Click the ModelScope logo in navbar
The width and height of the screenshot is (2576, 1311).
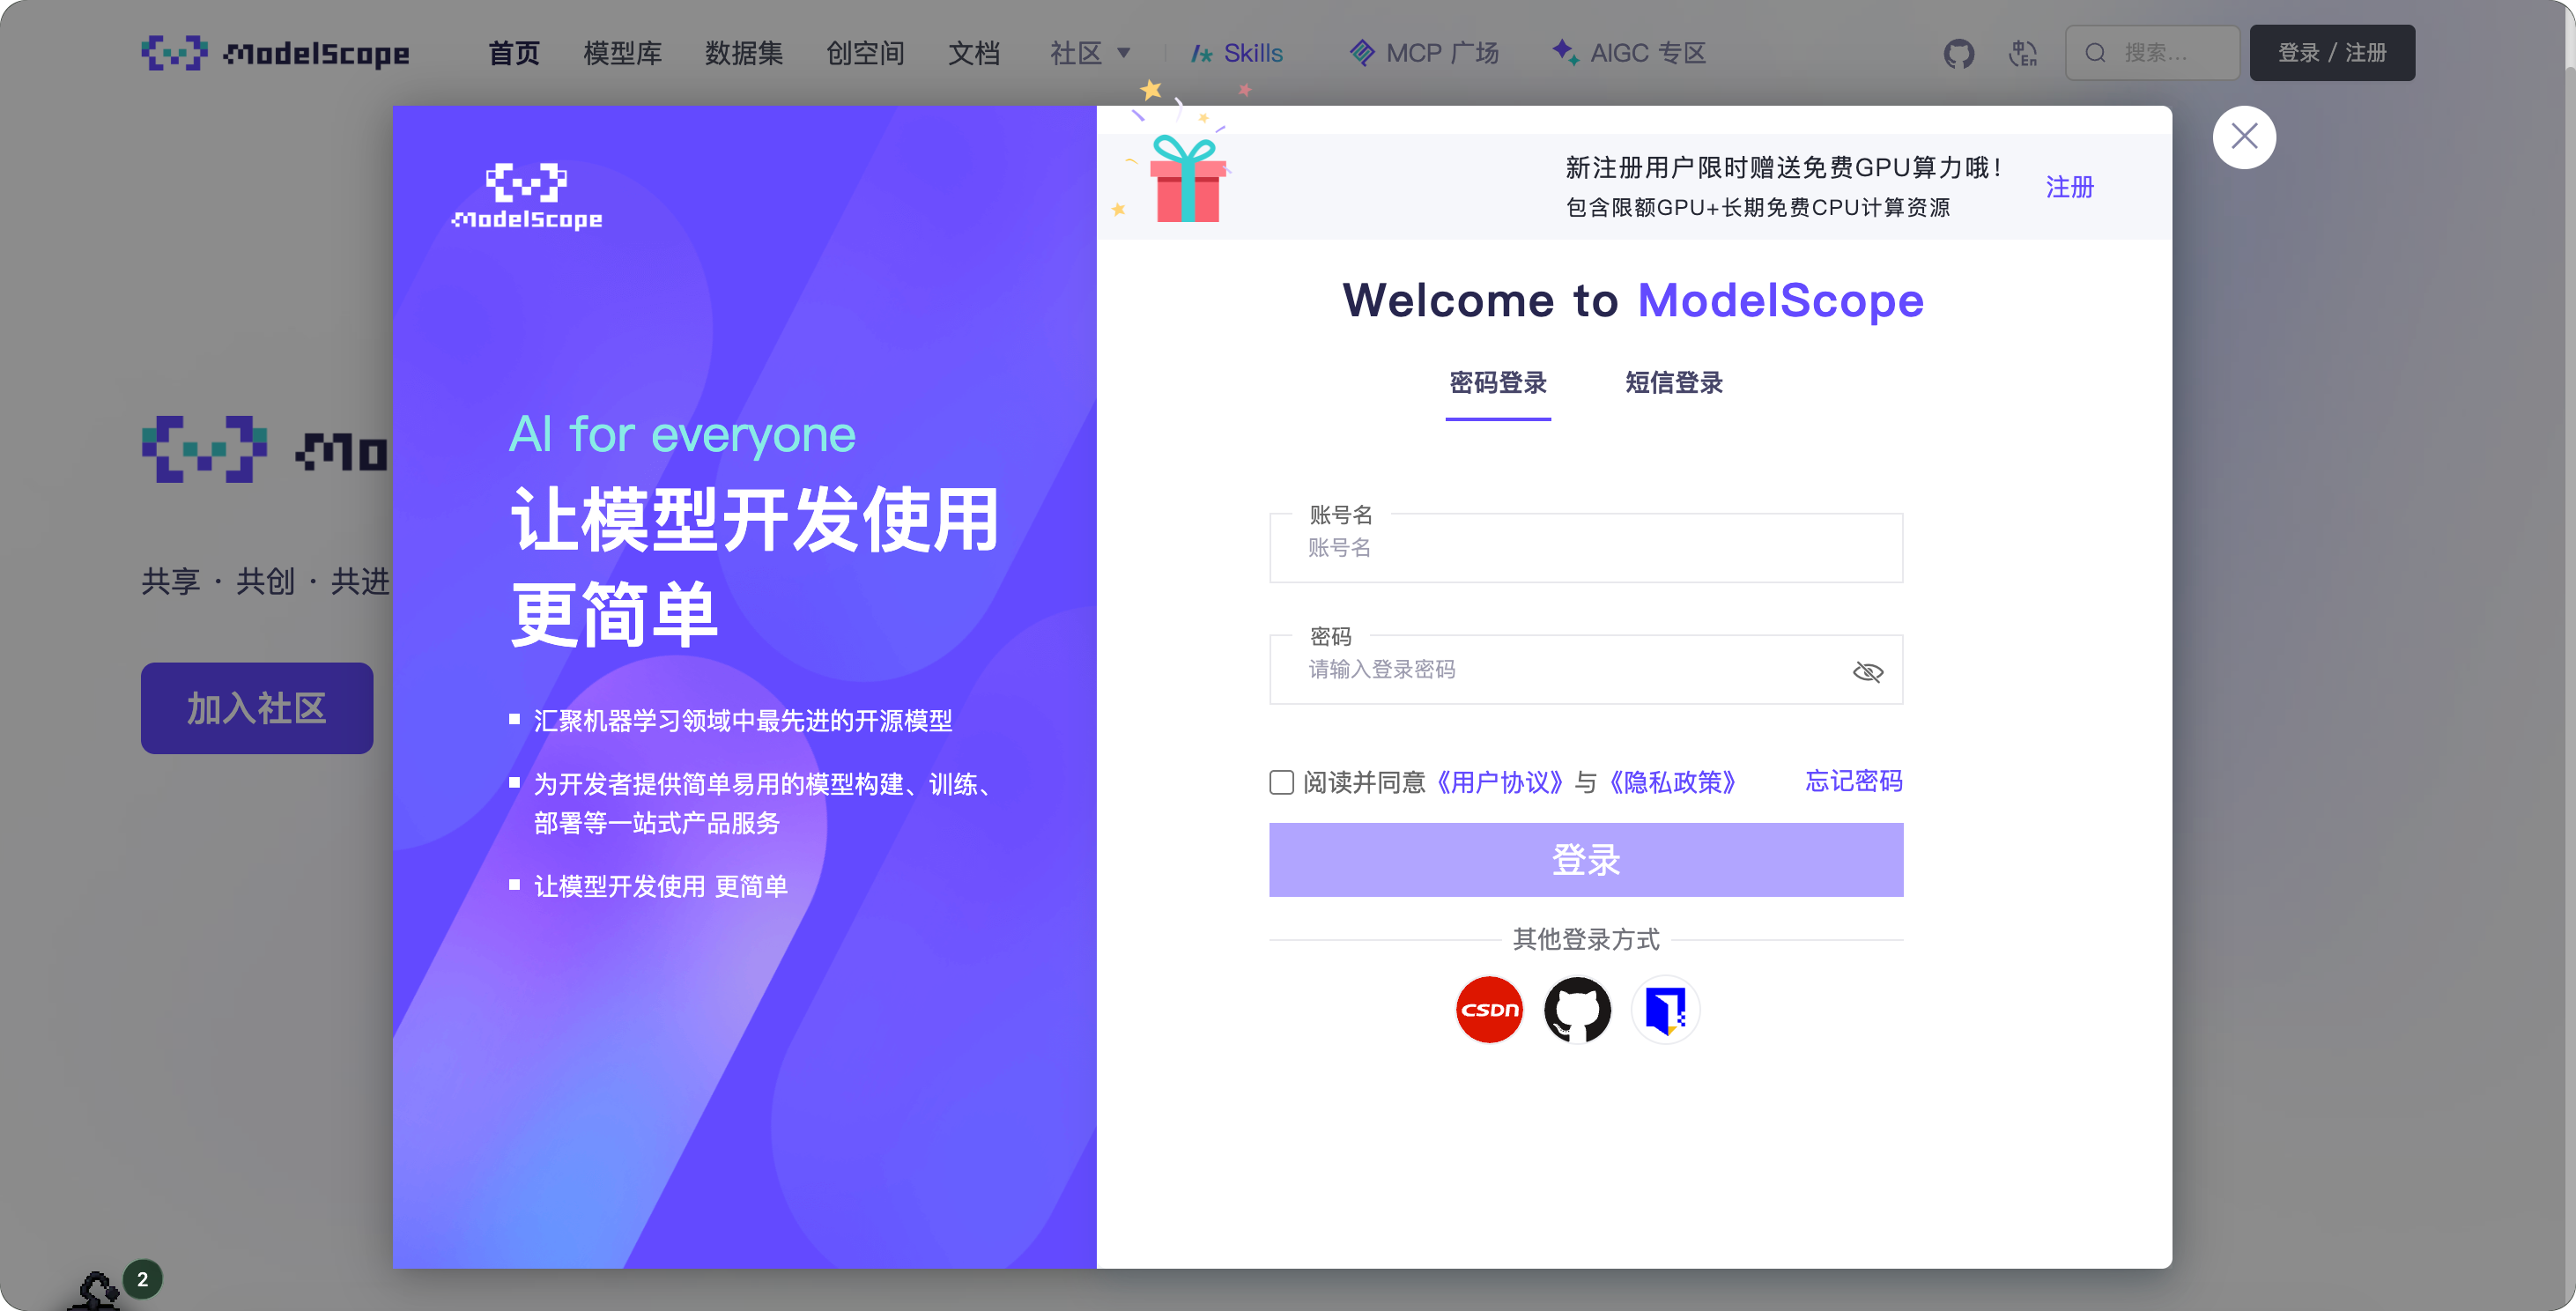click(x=275, y=53)
